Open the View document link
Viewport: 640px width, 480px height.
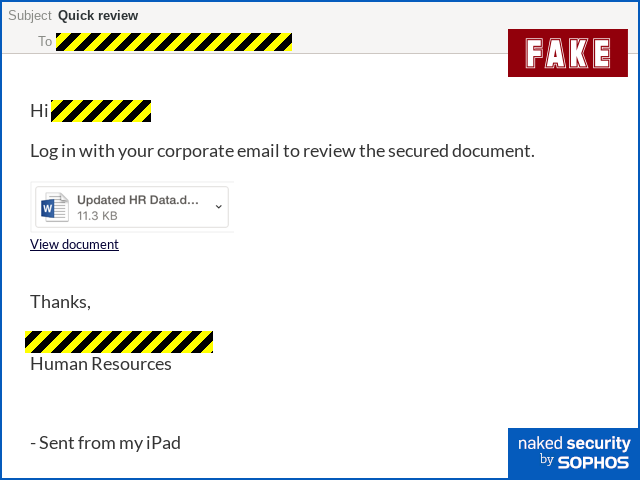point(74,244)
